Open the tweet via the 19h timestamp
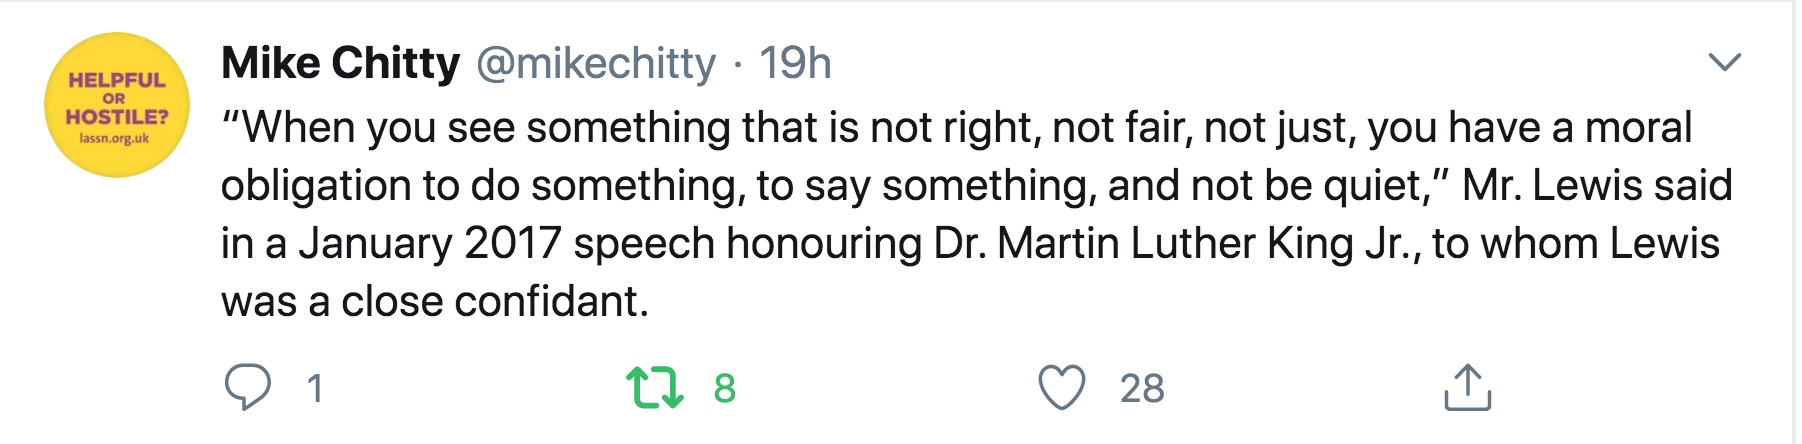The image size is (1802, 444). click(795, 63)
